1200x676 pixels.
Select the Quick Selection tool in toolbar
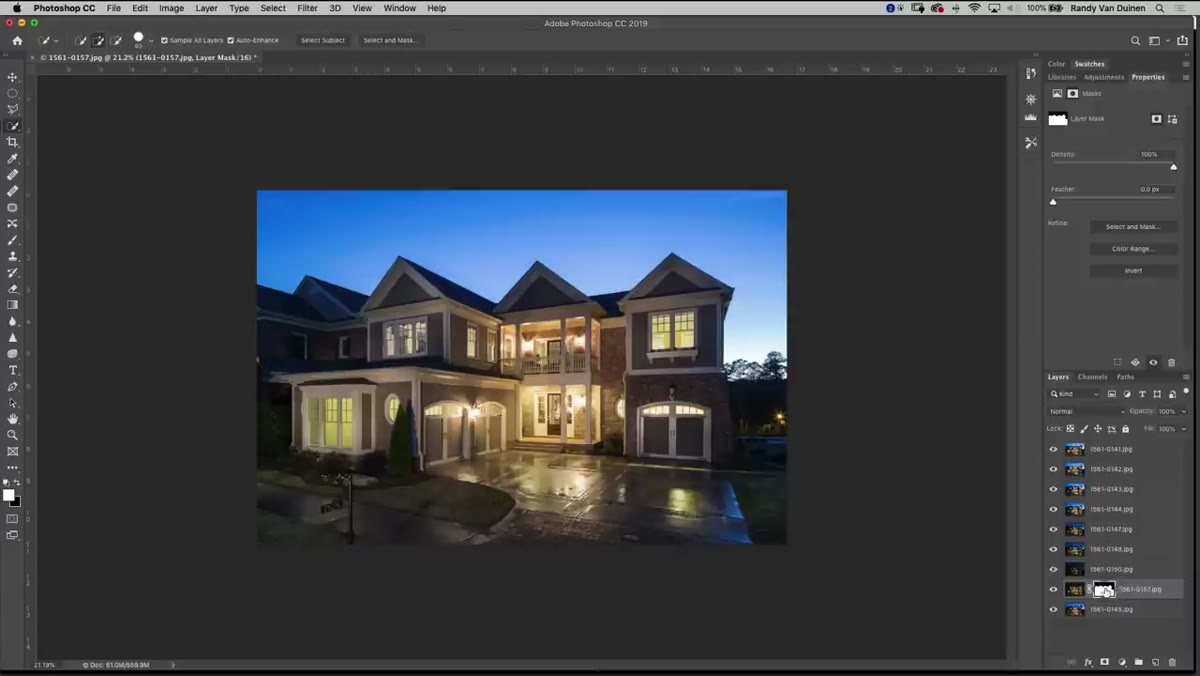point(12,126)
